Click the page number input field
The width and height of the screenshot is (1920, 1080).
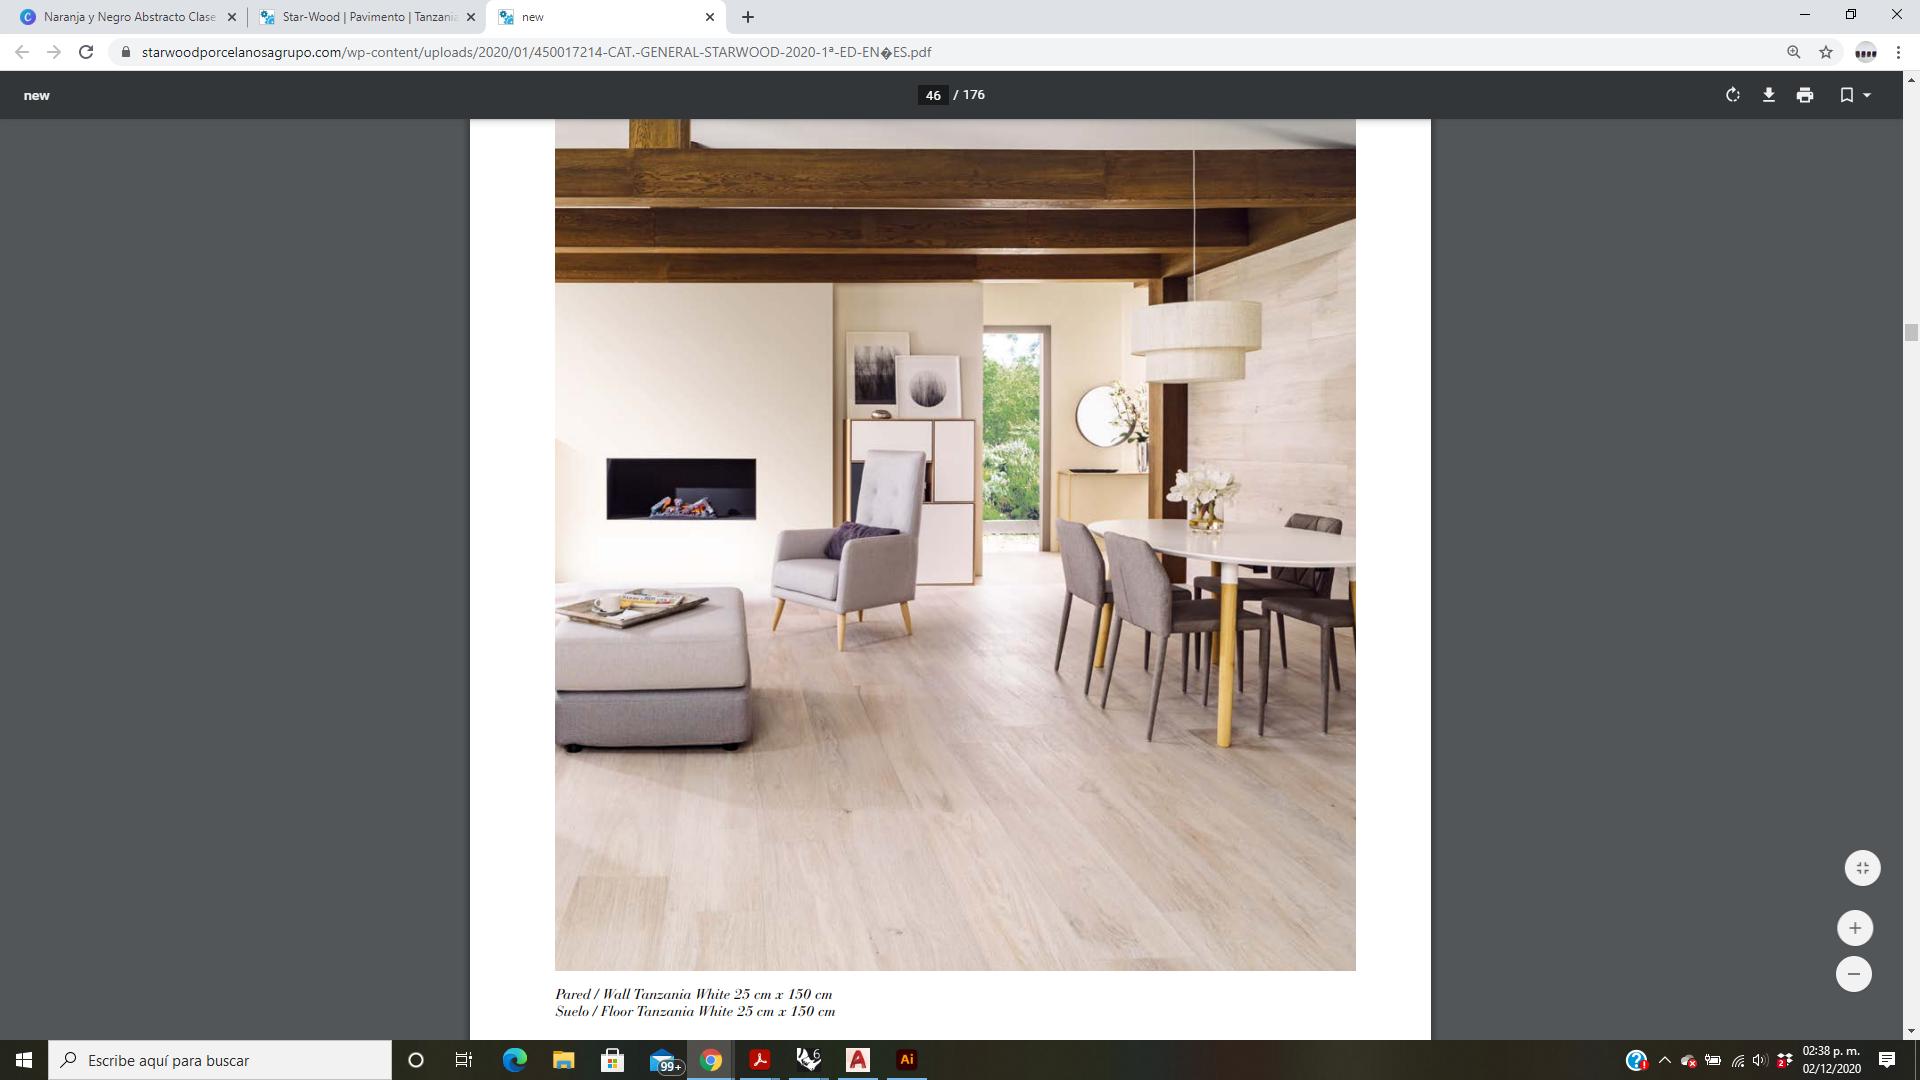point(932,95)
